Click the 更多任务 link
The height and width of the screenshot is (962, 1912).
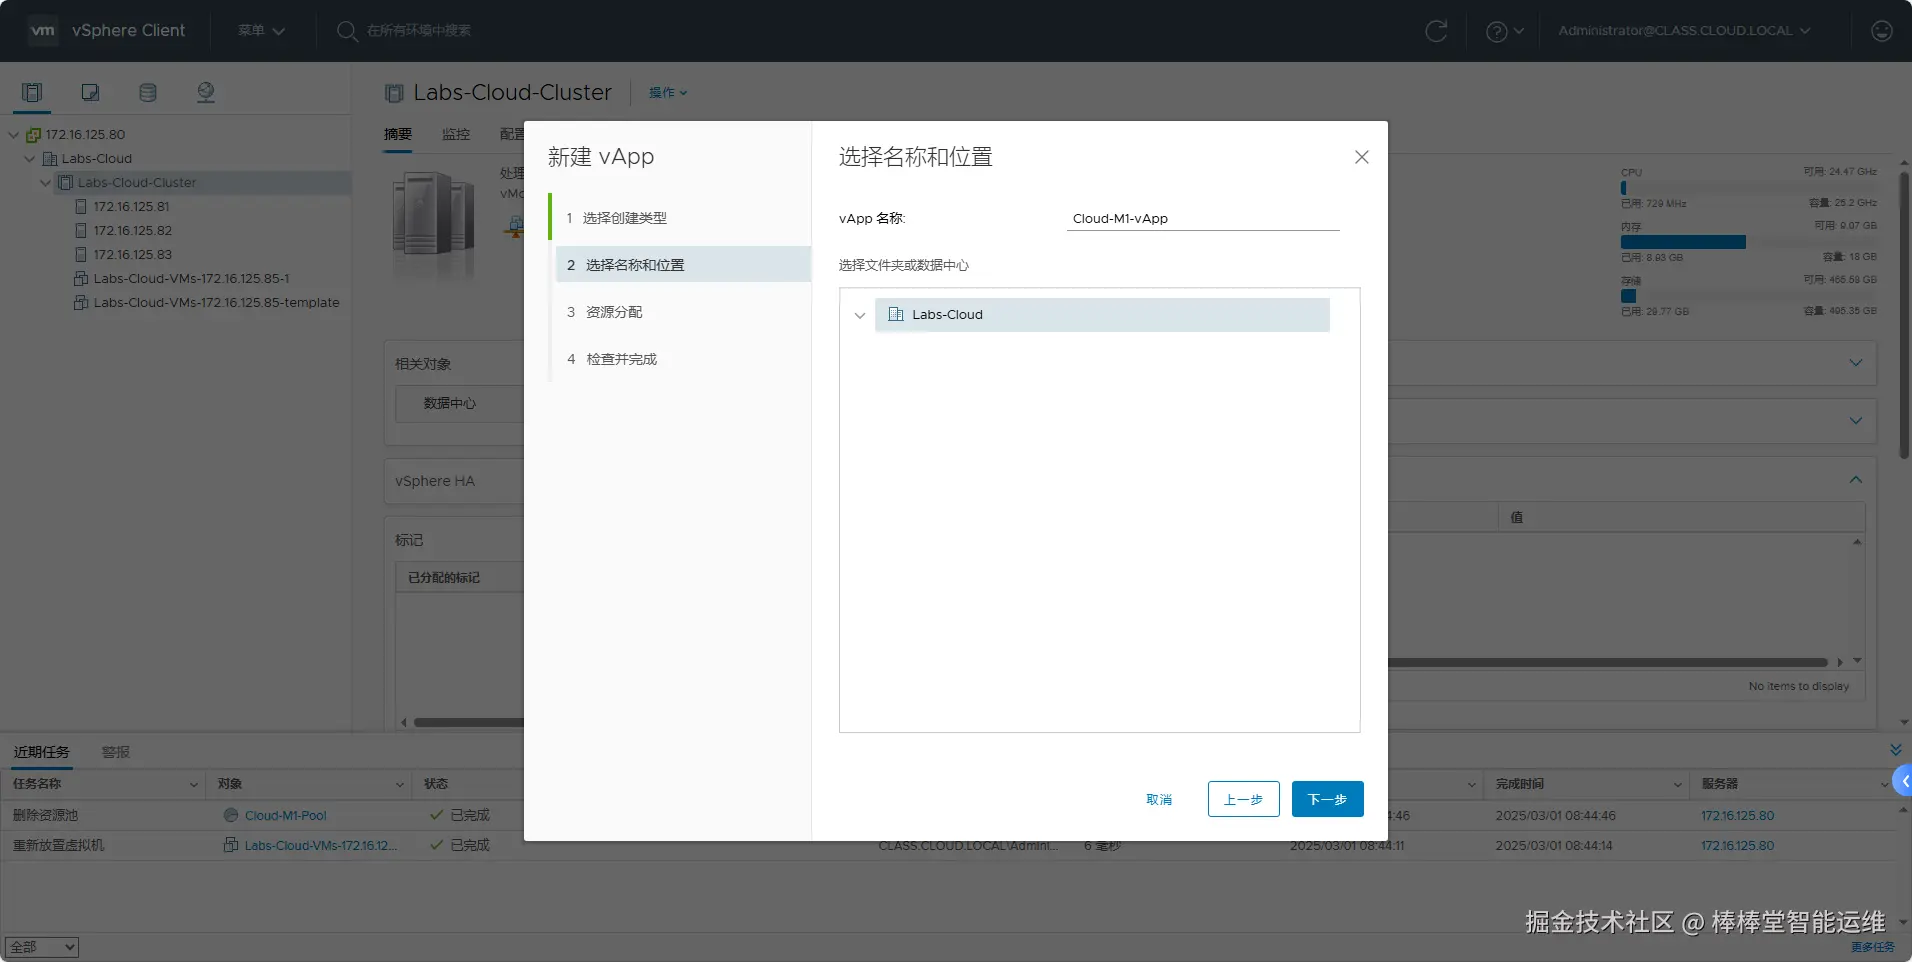pos(1872,947)
